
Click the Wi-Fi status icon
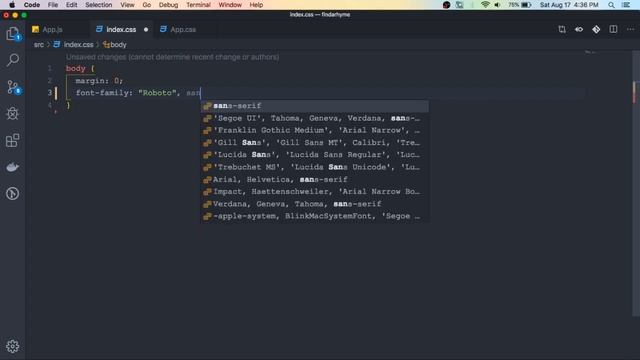pos(485,5)
